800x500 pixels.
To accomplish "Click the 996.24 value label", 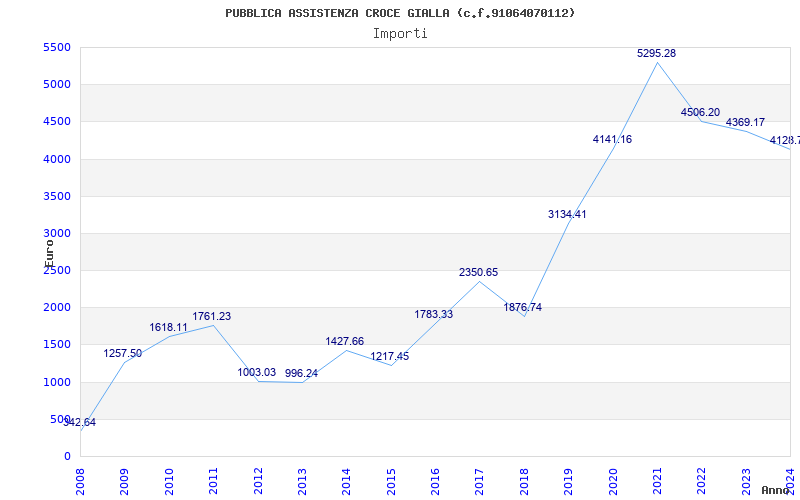I will pyautogui.click(x=301, y=374).
